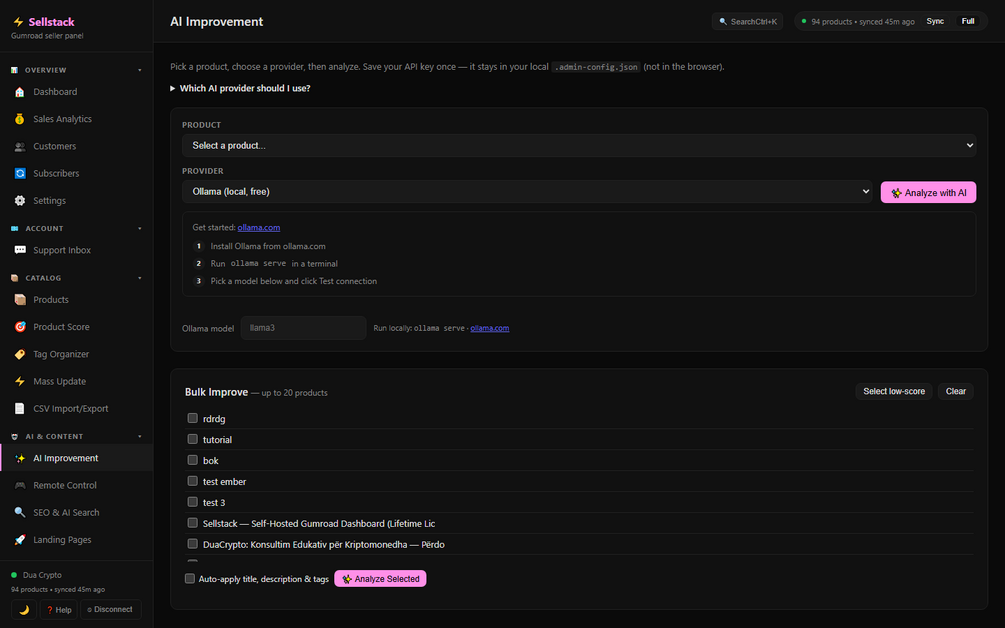The height and width of the screenshot is (628, 1005).
Task: Collapse the Overview section arrow
Action: (x=140, y=70)
